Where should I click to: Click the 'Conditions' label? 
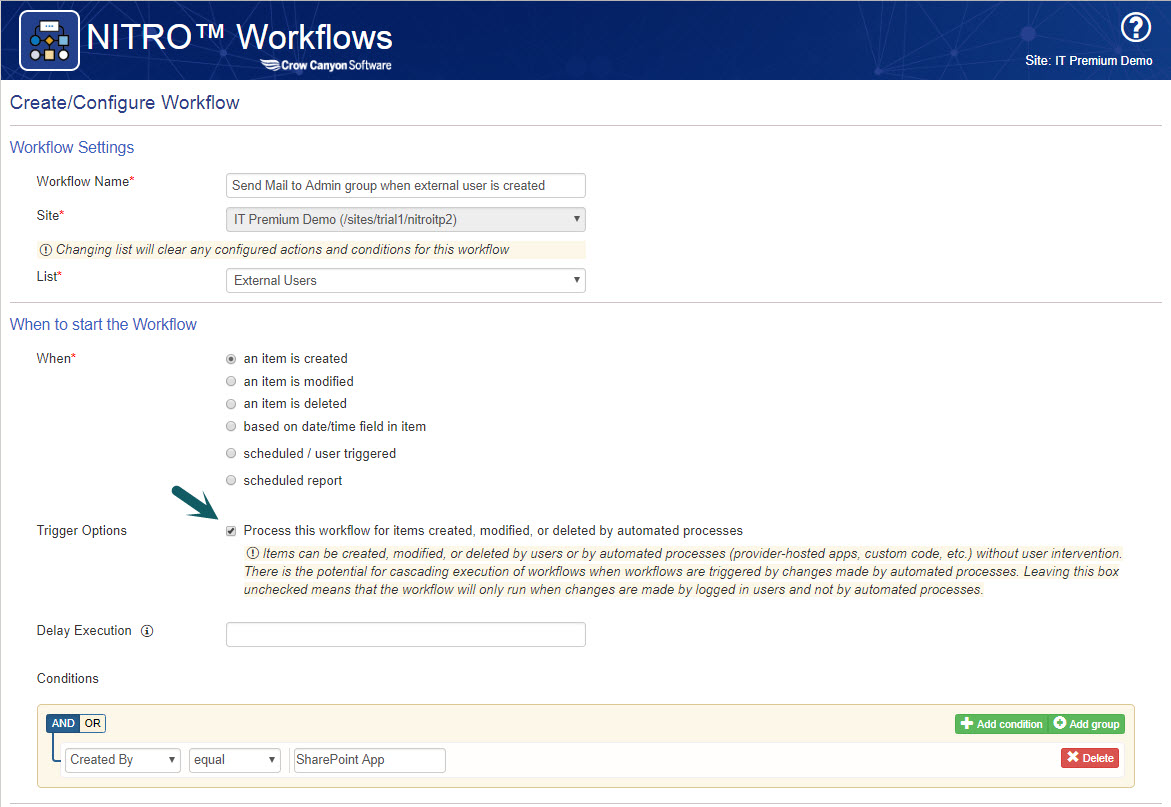tap(67, 679)
